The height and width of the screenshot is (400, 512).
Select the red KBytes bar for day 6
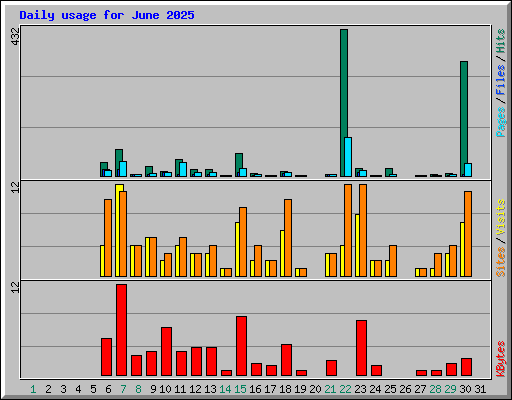106,357
